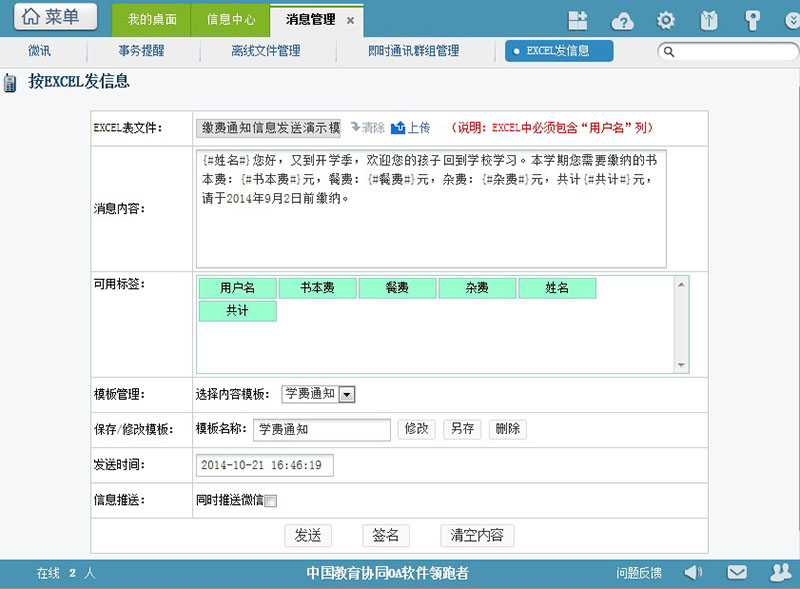Click the 清空内容 button
Image resolution: width=800 pixels, height=589 pixels.
coord(477,535)
